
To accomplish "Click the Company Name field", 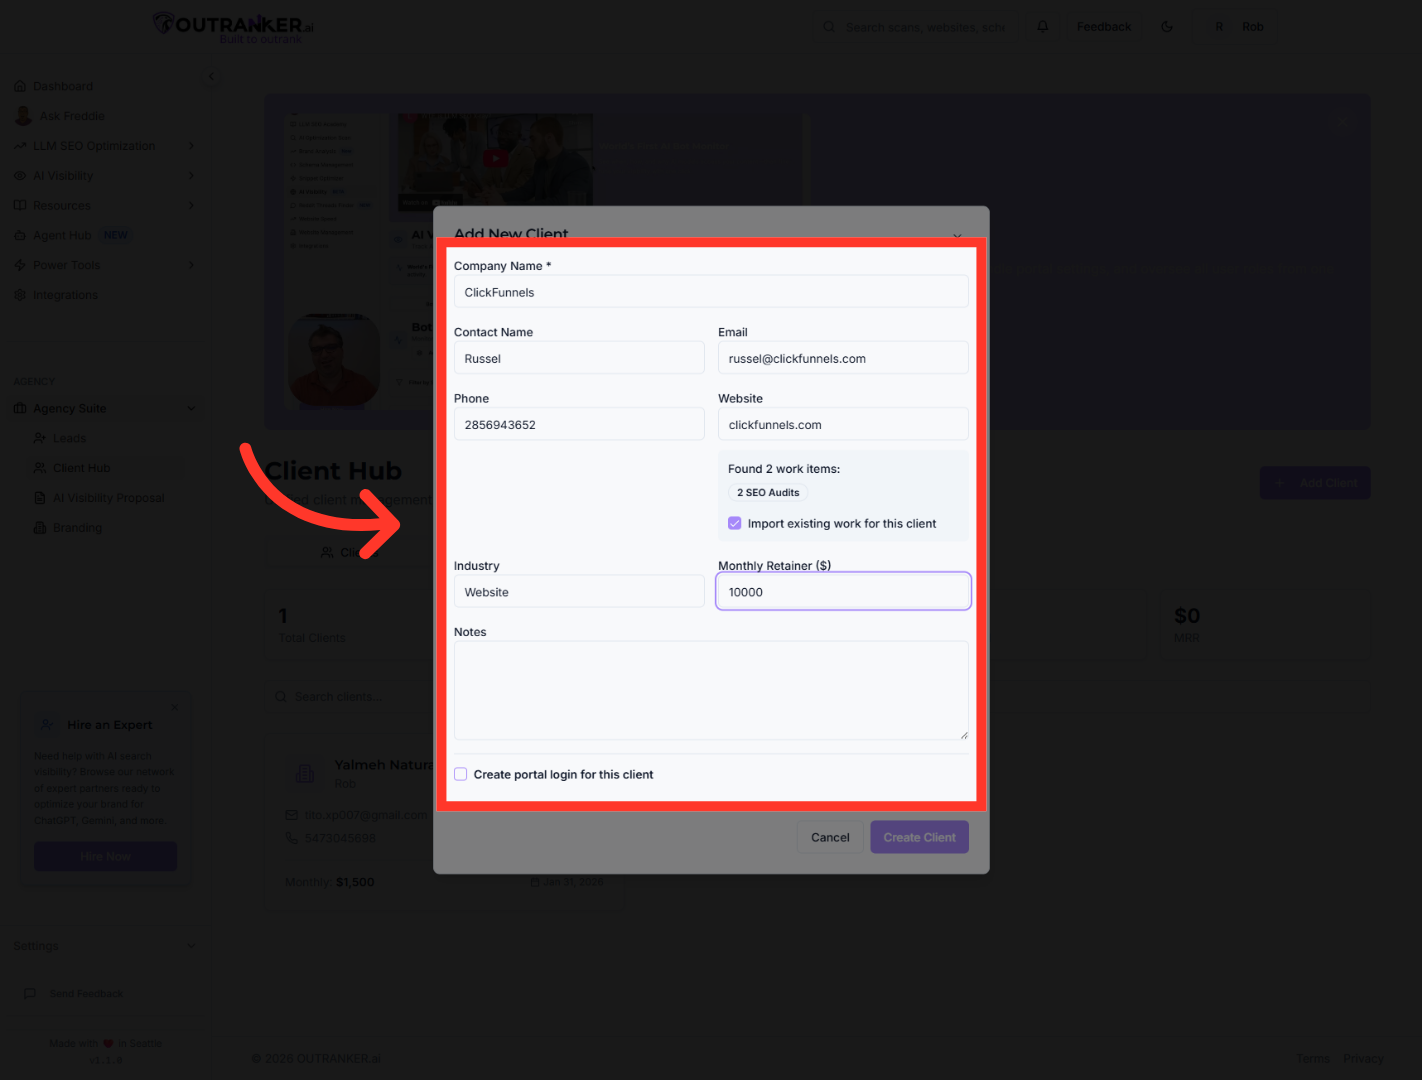I will [711, 292].
